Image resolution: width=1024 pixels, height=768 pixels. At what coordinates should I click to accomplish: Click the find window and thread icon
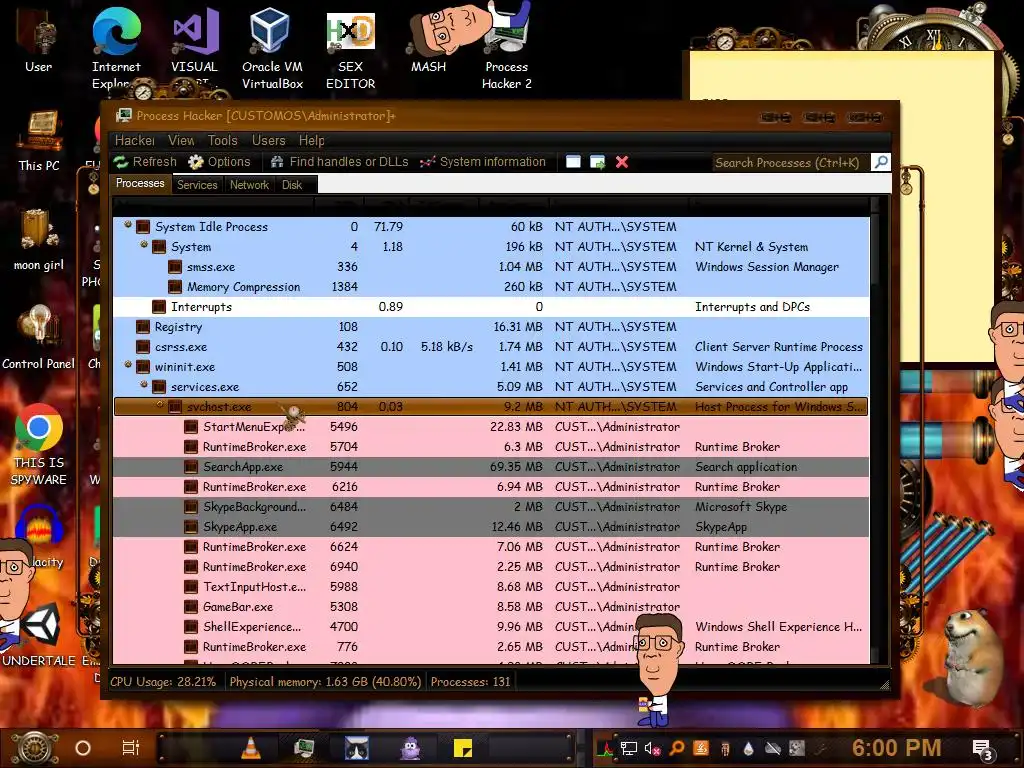(597, 162)
